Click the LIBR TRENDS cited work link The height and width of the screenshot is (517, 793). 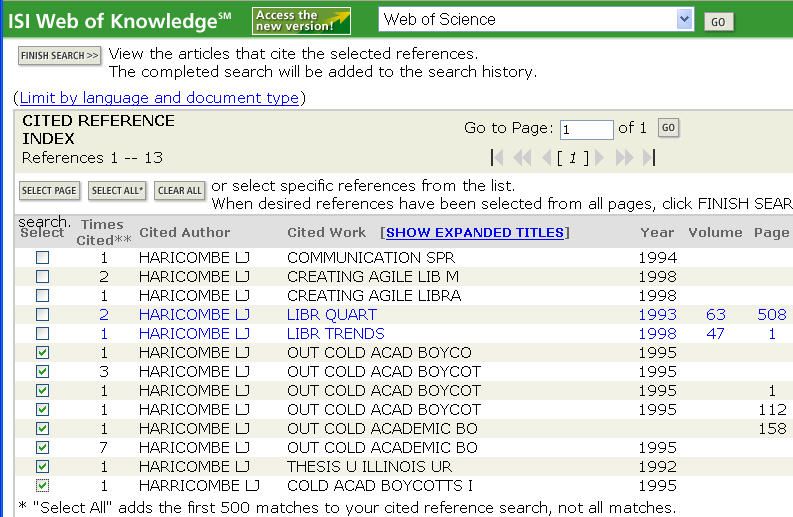click(x=336, y=333)
